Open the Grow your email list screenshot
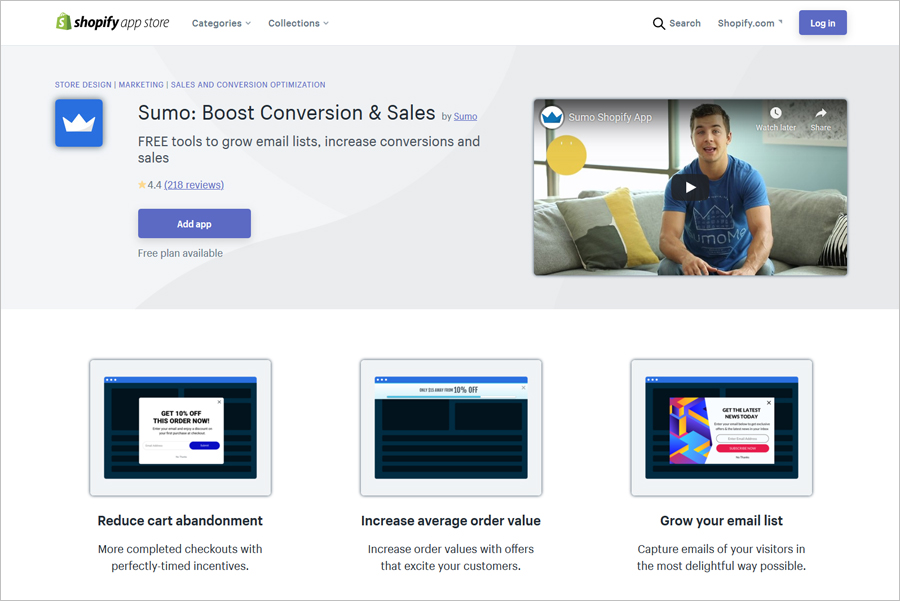The width and height of the screenshot is (900, 601). (721, 428)
